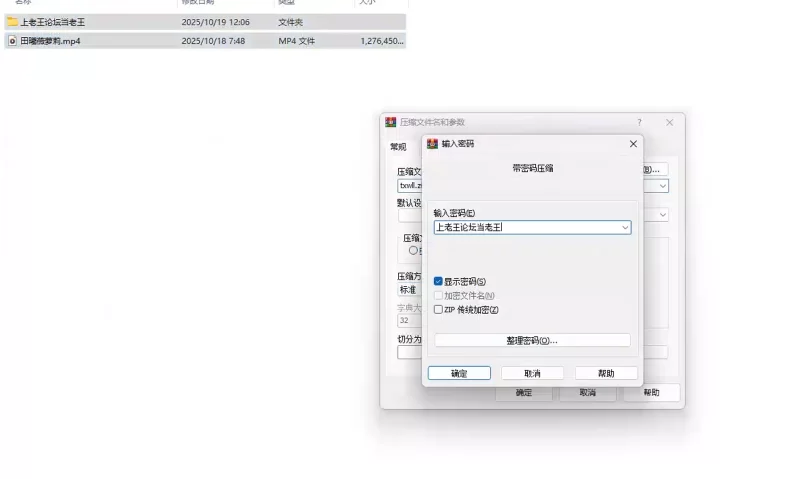Screen dimensions: 800x479
Task: Click the browse button ending in ... beside the archive name
Action: [x=655, y=169]
